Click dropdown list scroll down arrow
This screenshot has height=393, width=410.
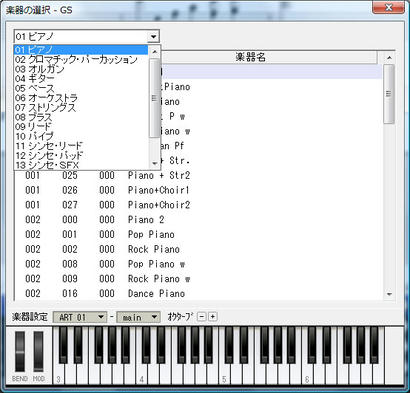tap(154, 163)
